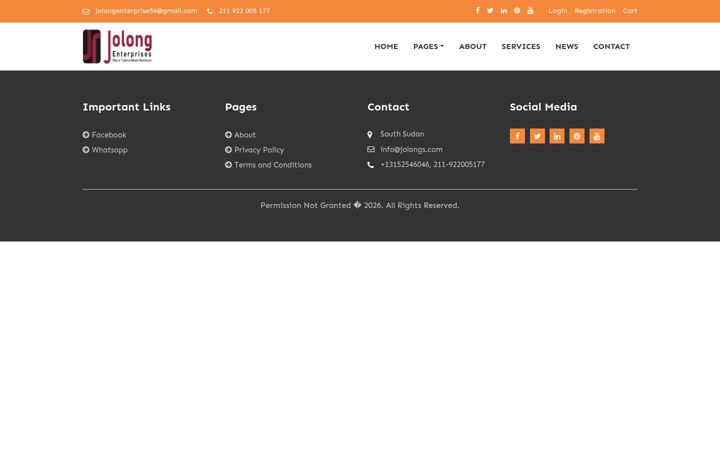Click the arrow icon beside Privacy Policy
The height and width of the screenshot is (450, 720).
228,150
